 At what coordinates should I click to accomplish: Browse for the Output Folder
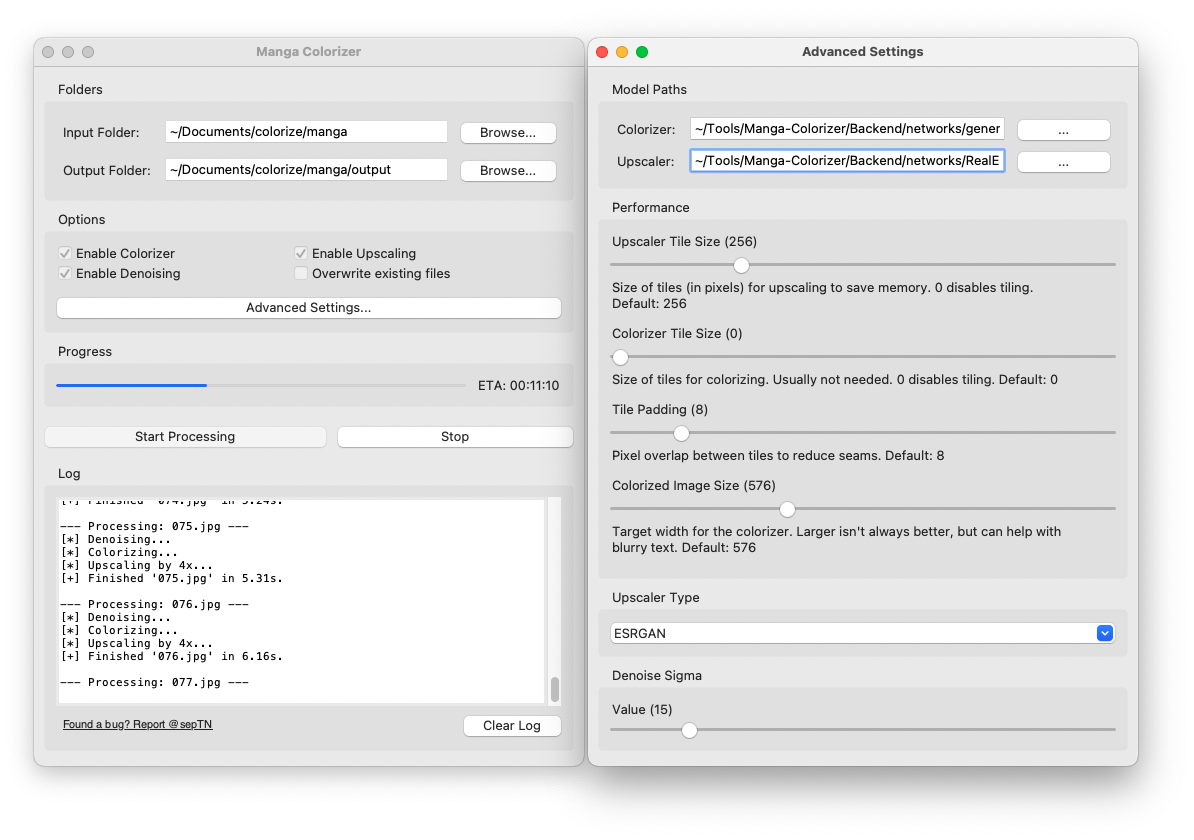(508, 170)
